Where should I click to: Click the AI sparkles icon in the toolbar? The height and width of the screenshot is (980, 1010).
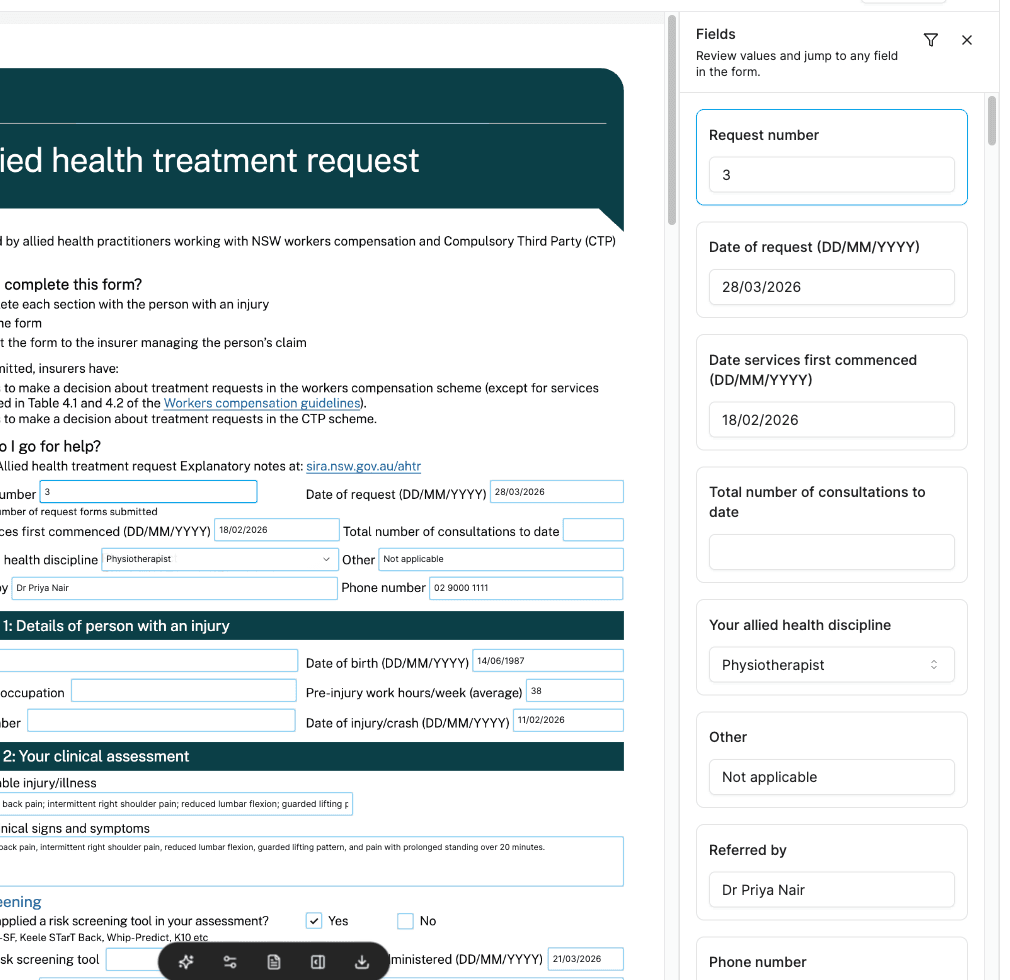click(x=185, y=962)
